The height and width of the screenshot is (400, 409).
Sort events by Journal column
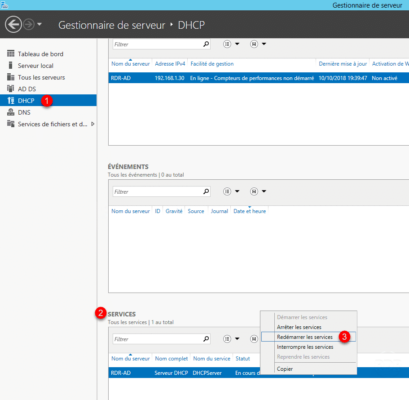tap(219, 211)
